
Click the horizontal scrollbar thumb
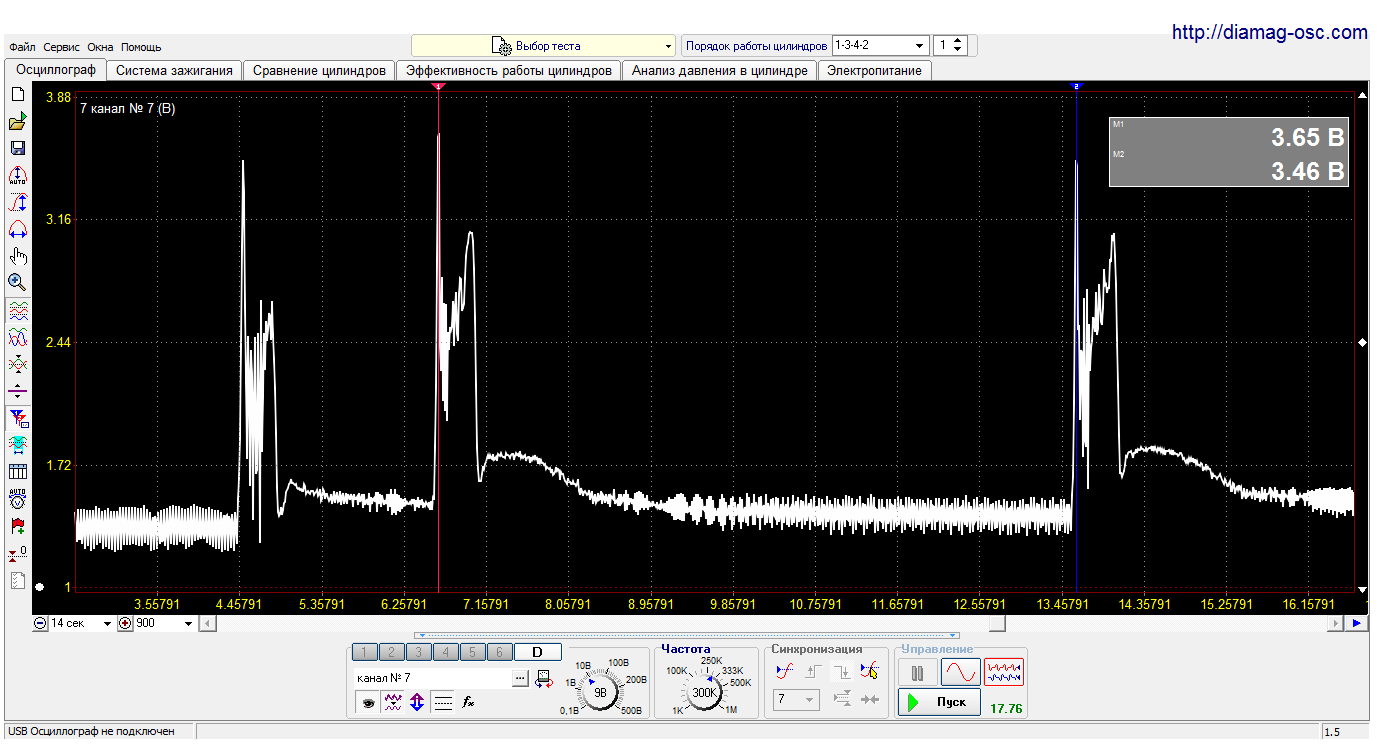(997, 623)
